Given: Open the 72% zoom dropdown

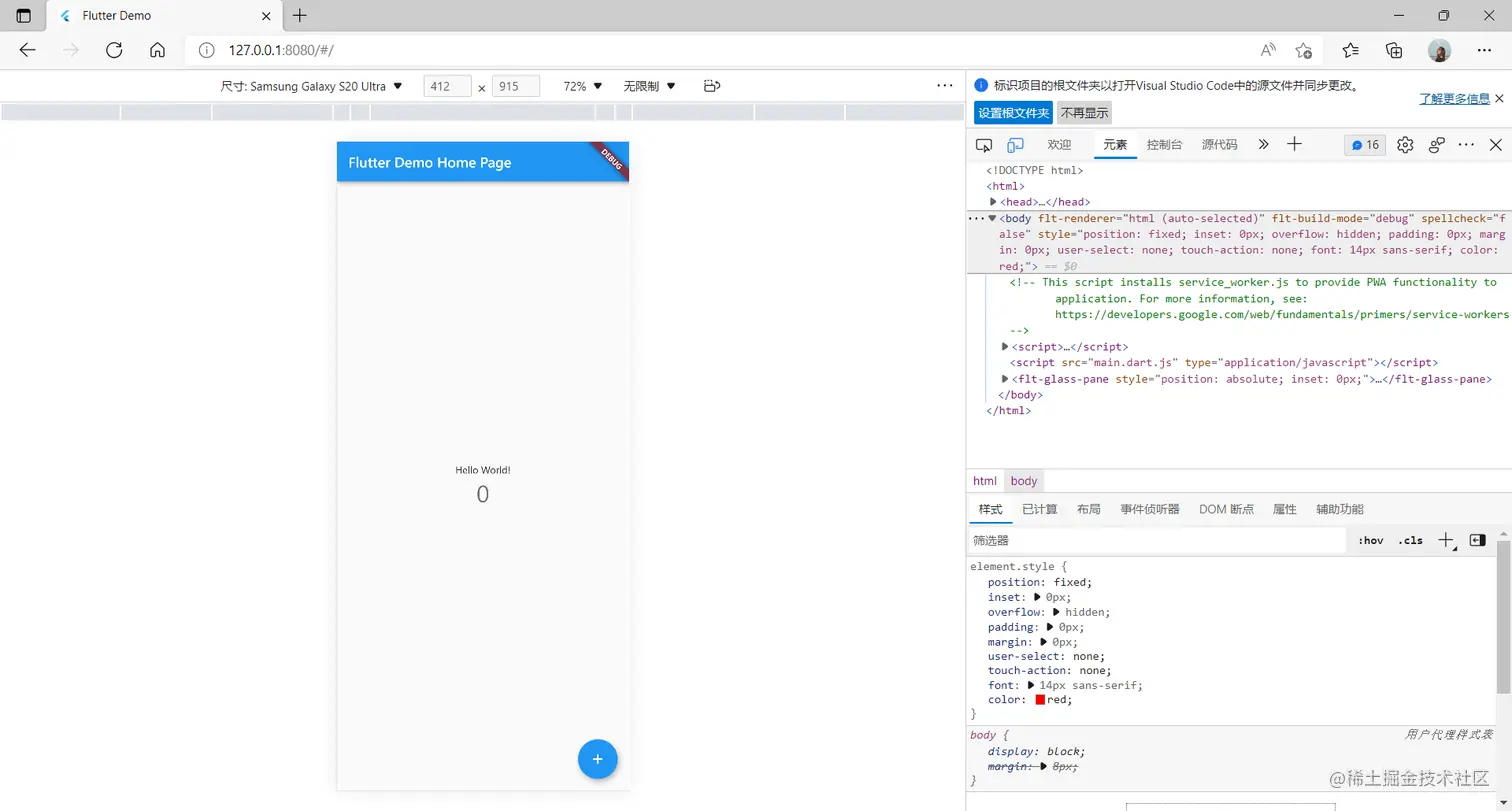Looking at the screenshot, I should point(583,86).
